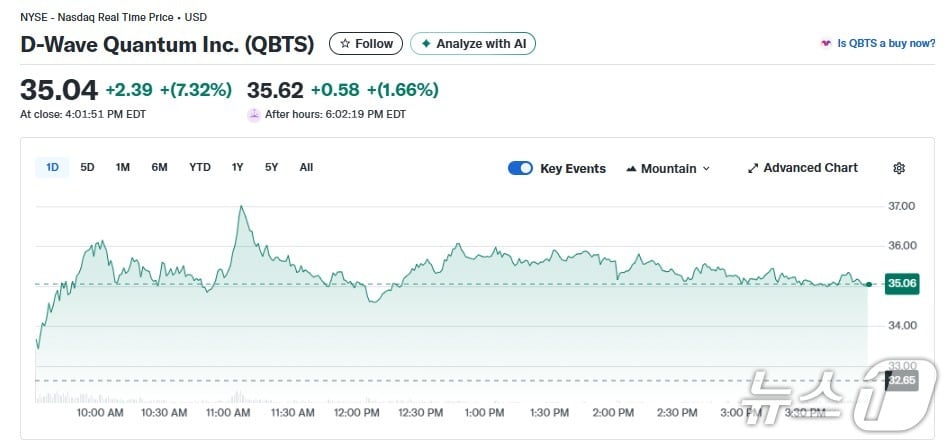The height and width of the screenshot is (446, 952).
Task: Select the 1D time range tab
Action: (x=52, y=167)
